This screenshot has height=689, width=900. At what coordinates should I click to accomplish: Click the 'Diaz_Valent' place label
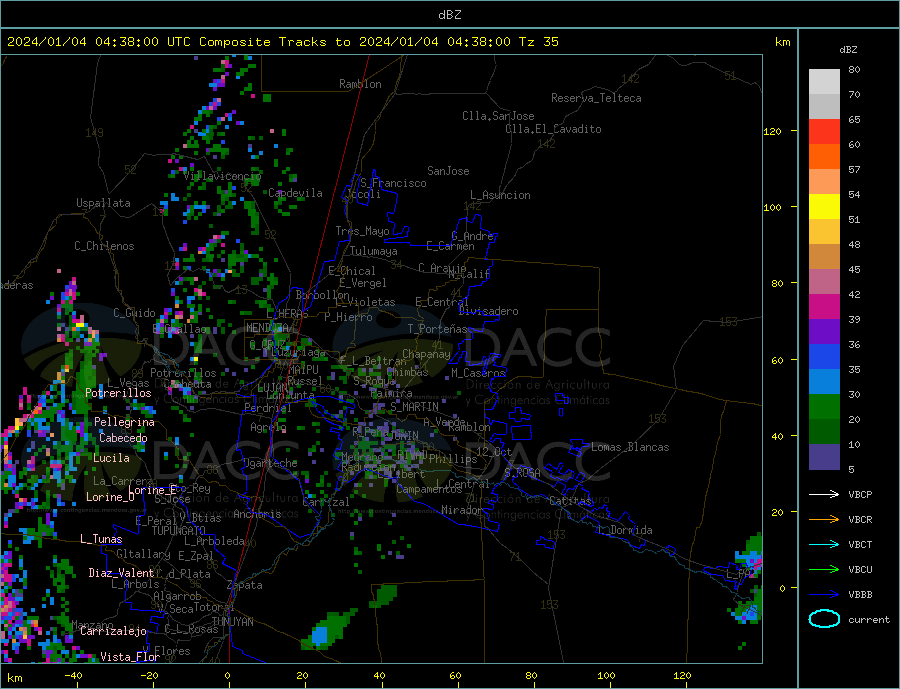122,573
